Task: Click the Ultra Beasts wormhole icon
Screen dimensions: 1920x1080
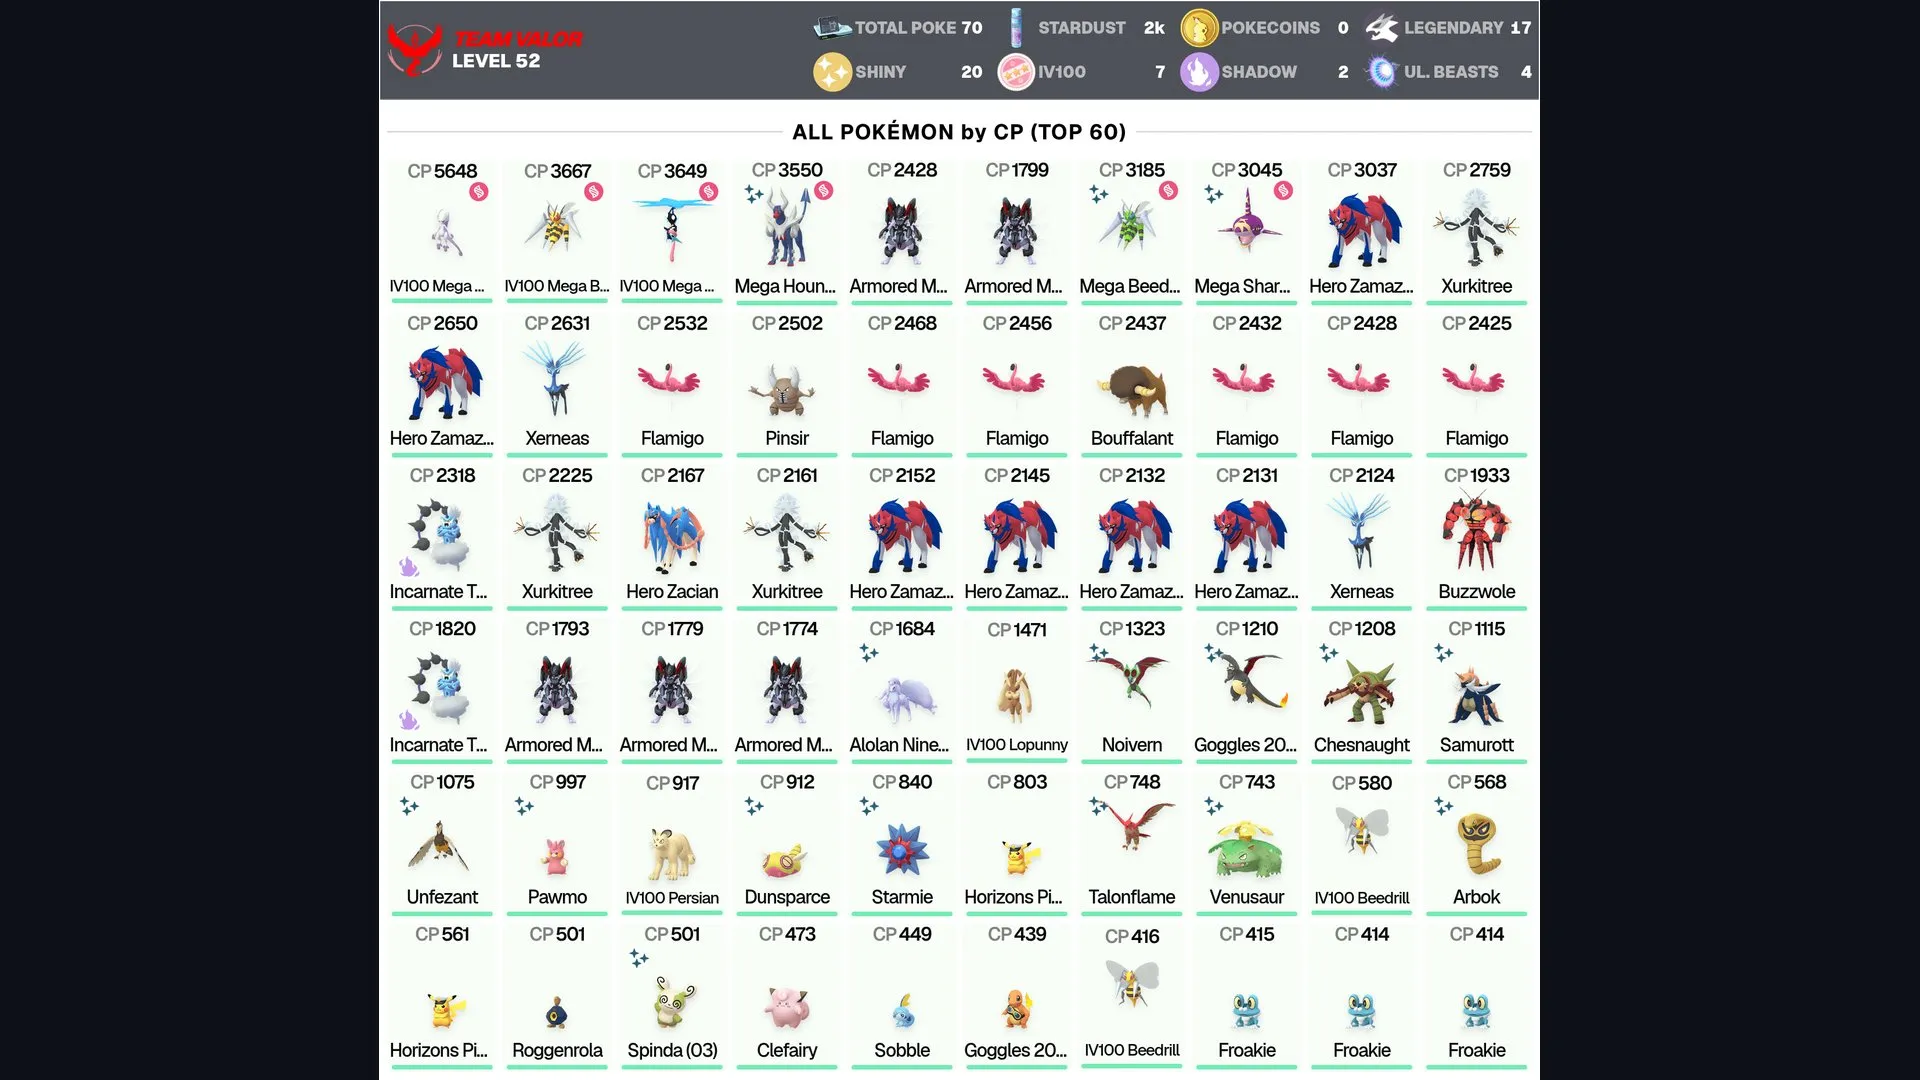Action: tap(1382, 72)
